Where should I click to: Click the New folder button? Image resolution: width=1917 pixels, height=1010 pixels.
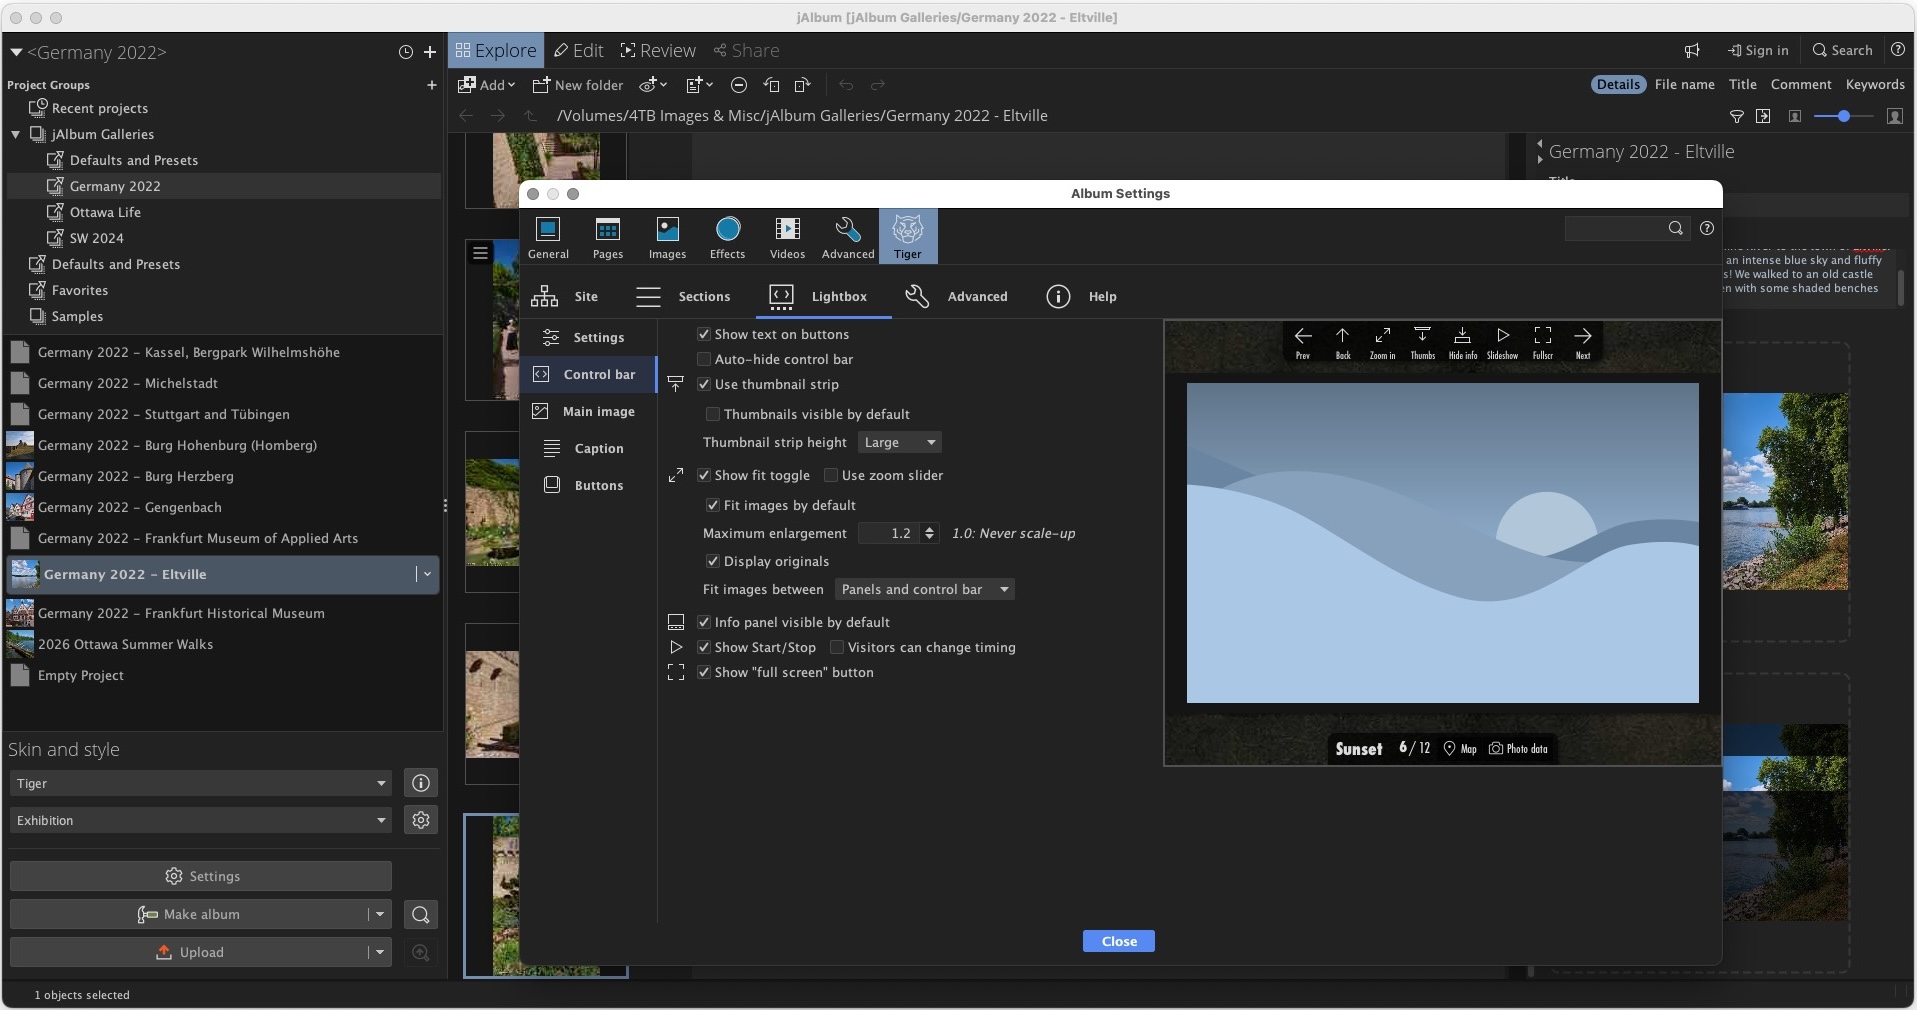[x=577, y=85]
